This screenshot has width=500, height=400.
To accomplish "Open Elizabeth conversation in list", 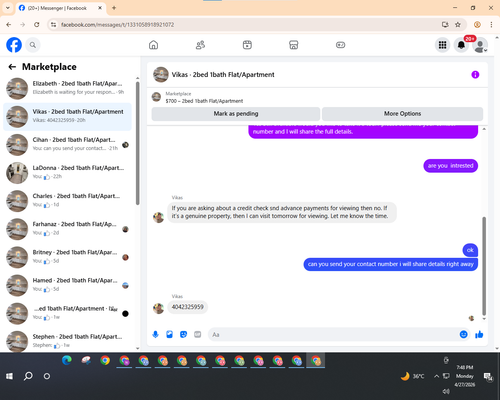I will [x=67, y=88].
